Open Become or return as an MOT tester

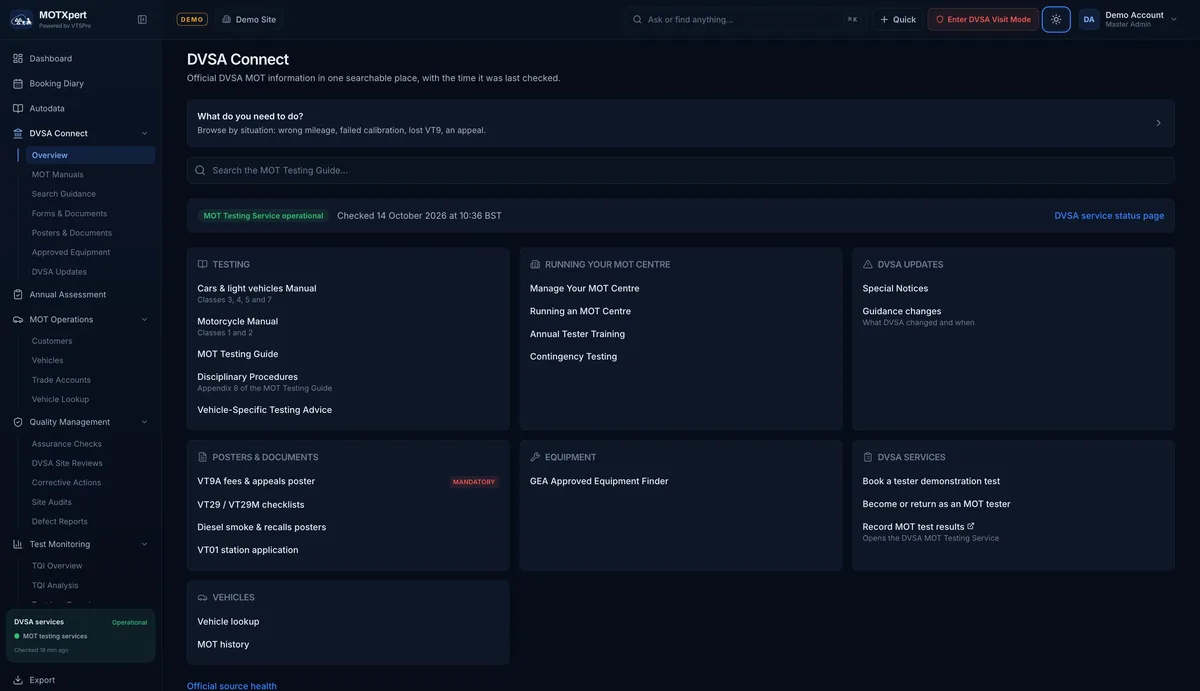point(937,504)
